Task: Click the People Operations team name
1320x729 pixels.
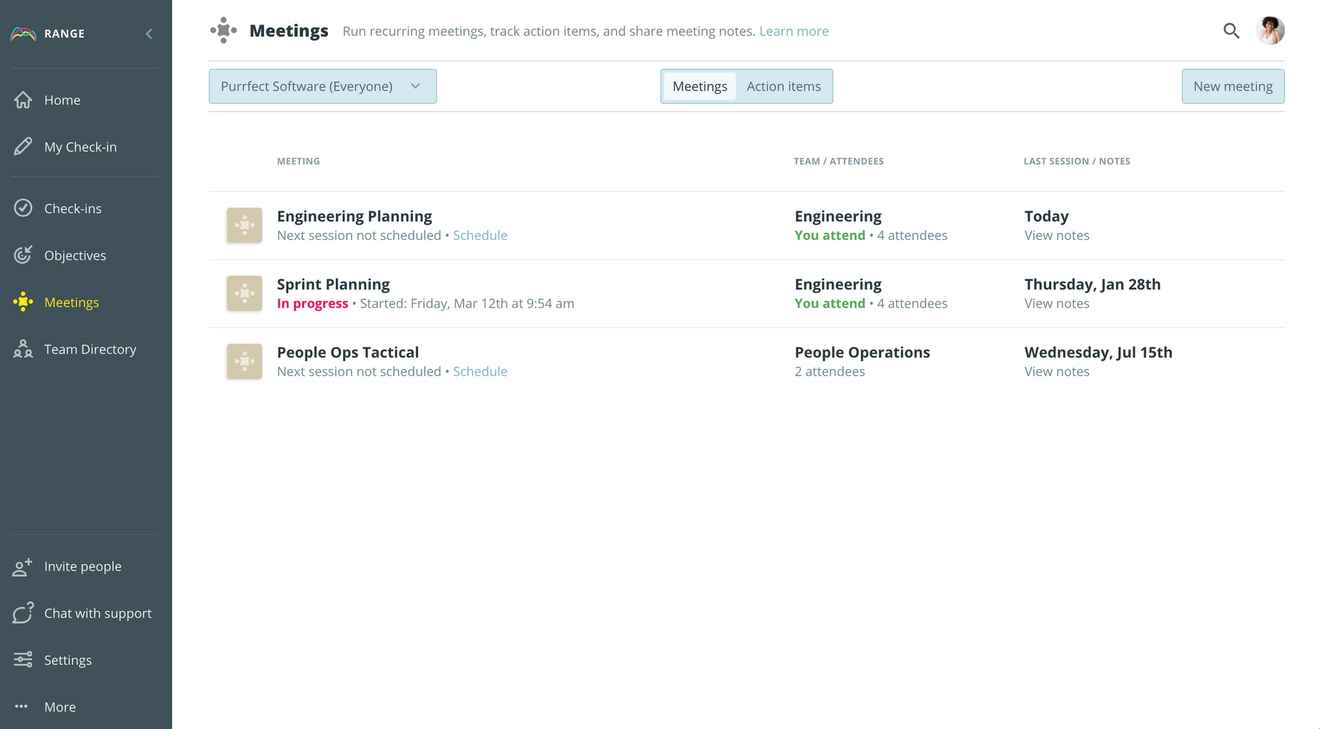Action: [862, 352]
